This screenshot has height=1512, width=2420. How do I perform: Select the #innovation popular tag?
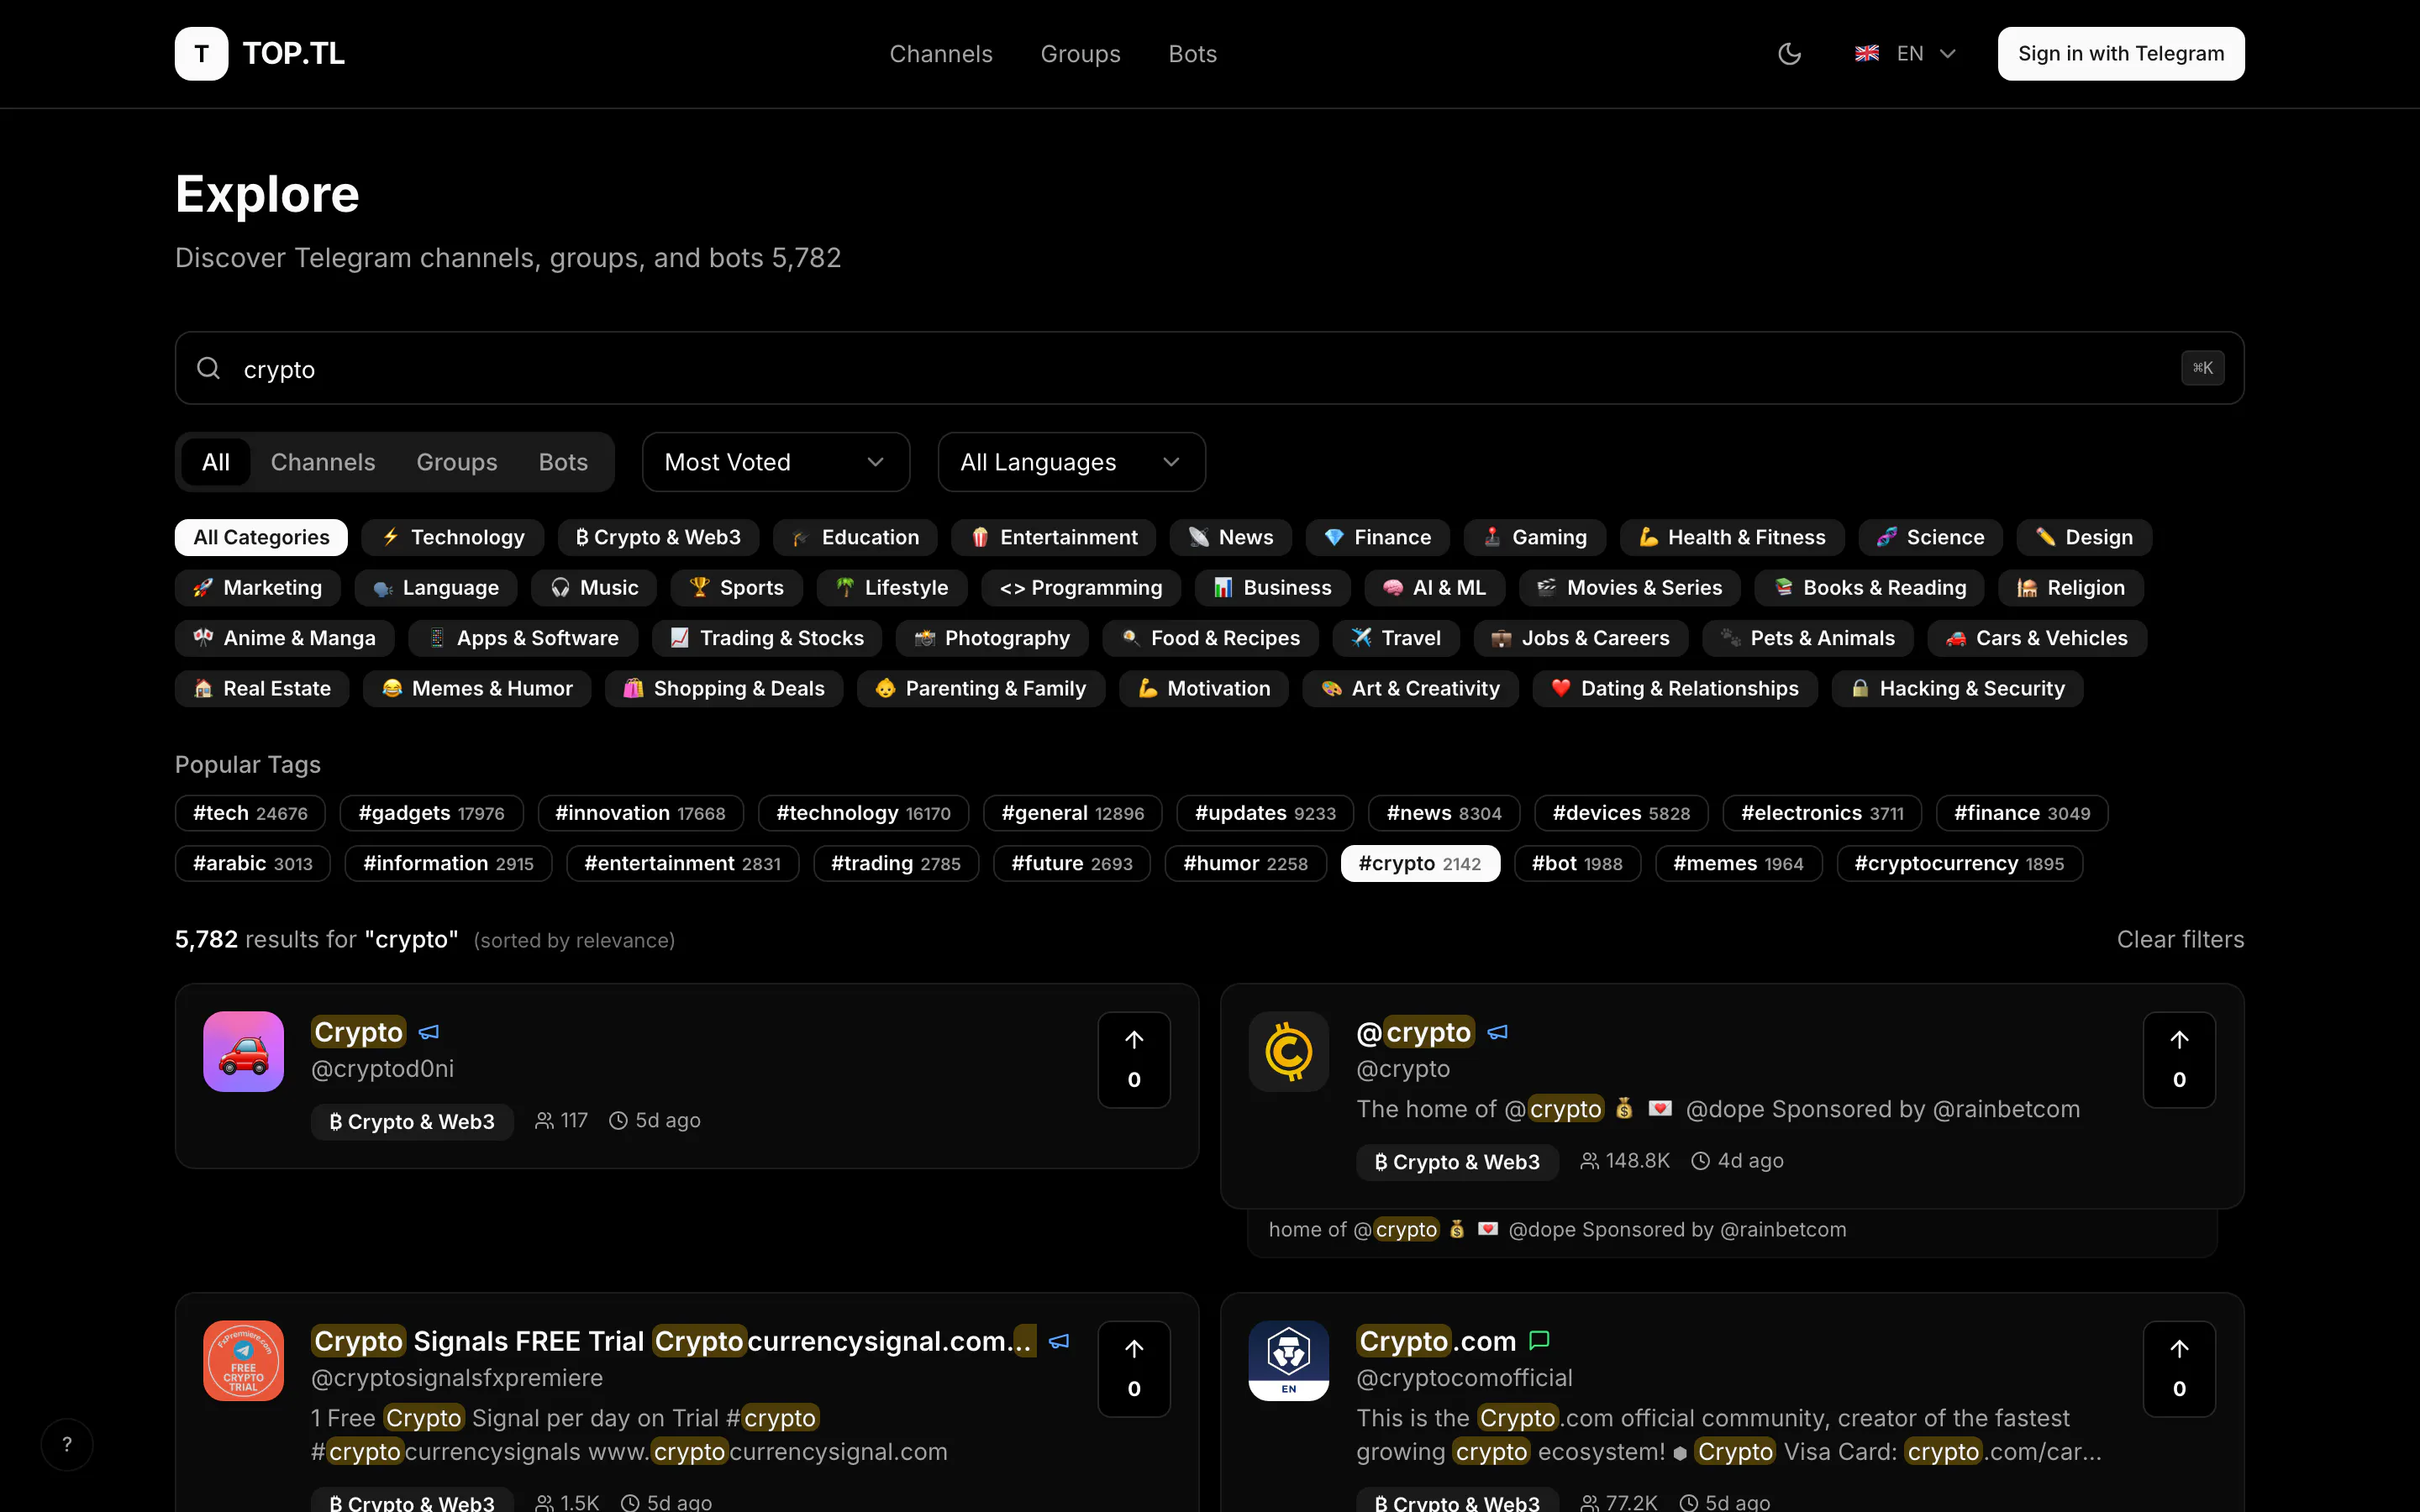pyautogui.click(x=640, y=813)
